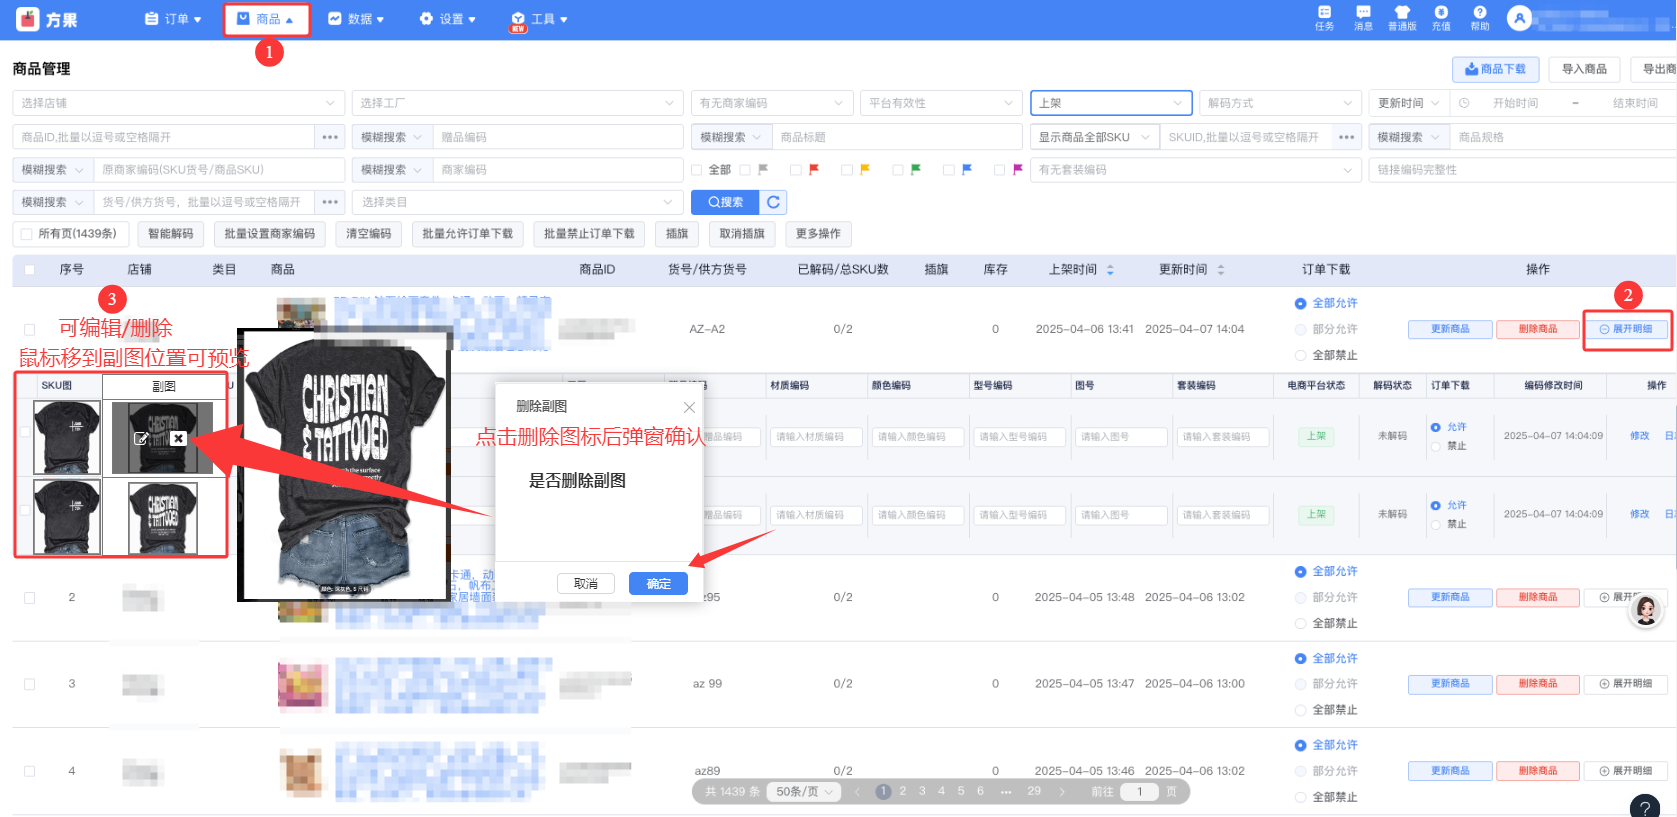1677x817 pixels.
Task: Open the 商品 menu
Action: point(266,19)
